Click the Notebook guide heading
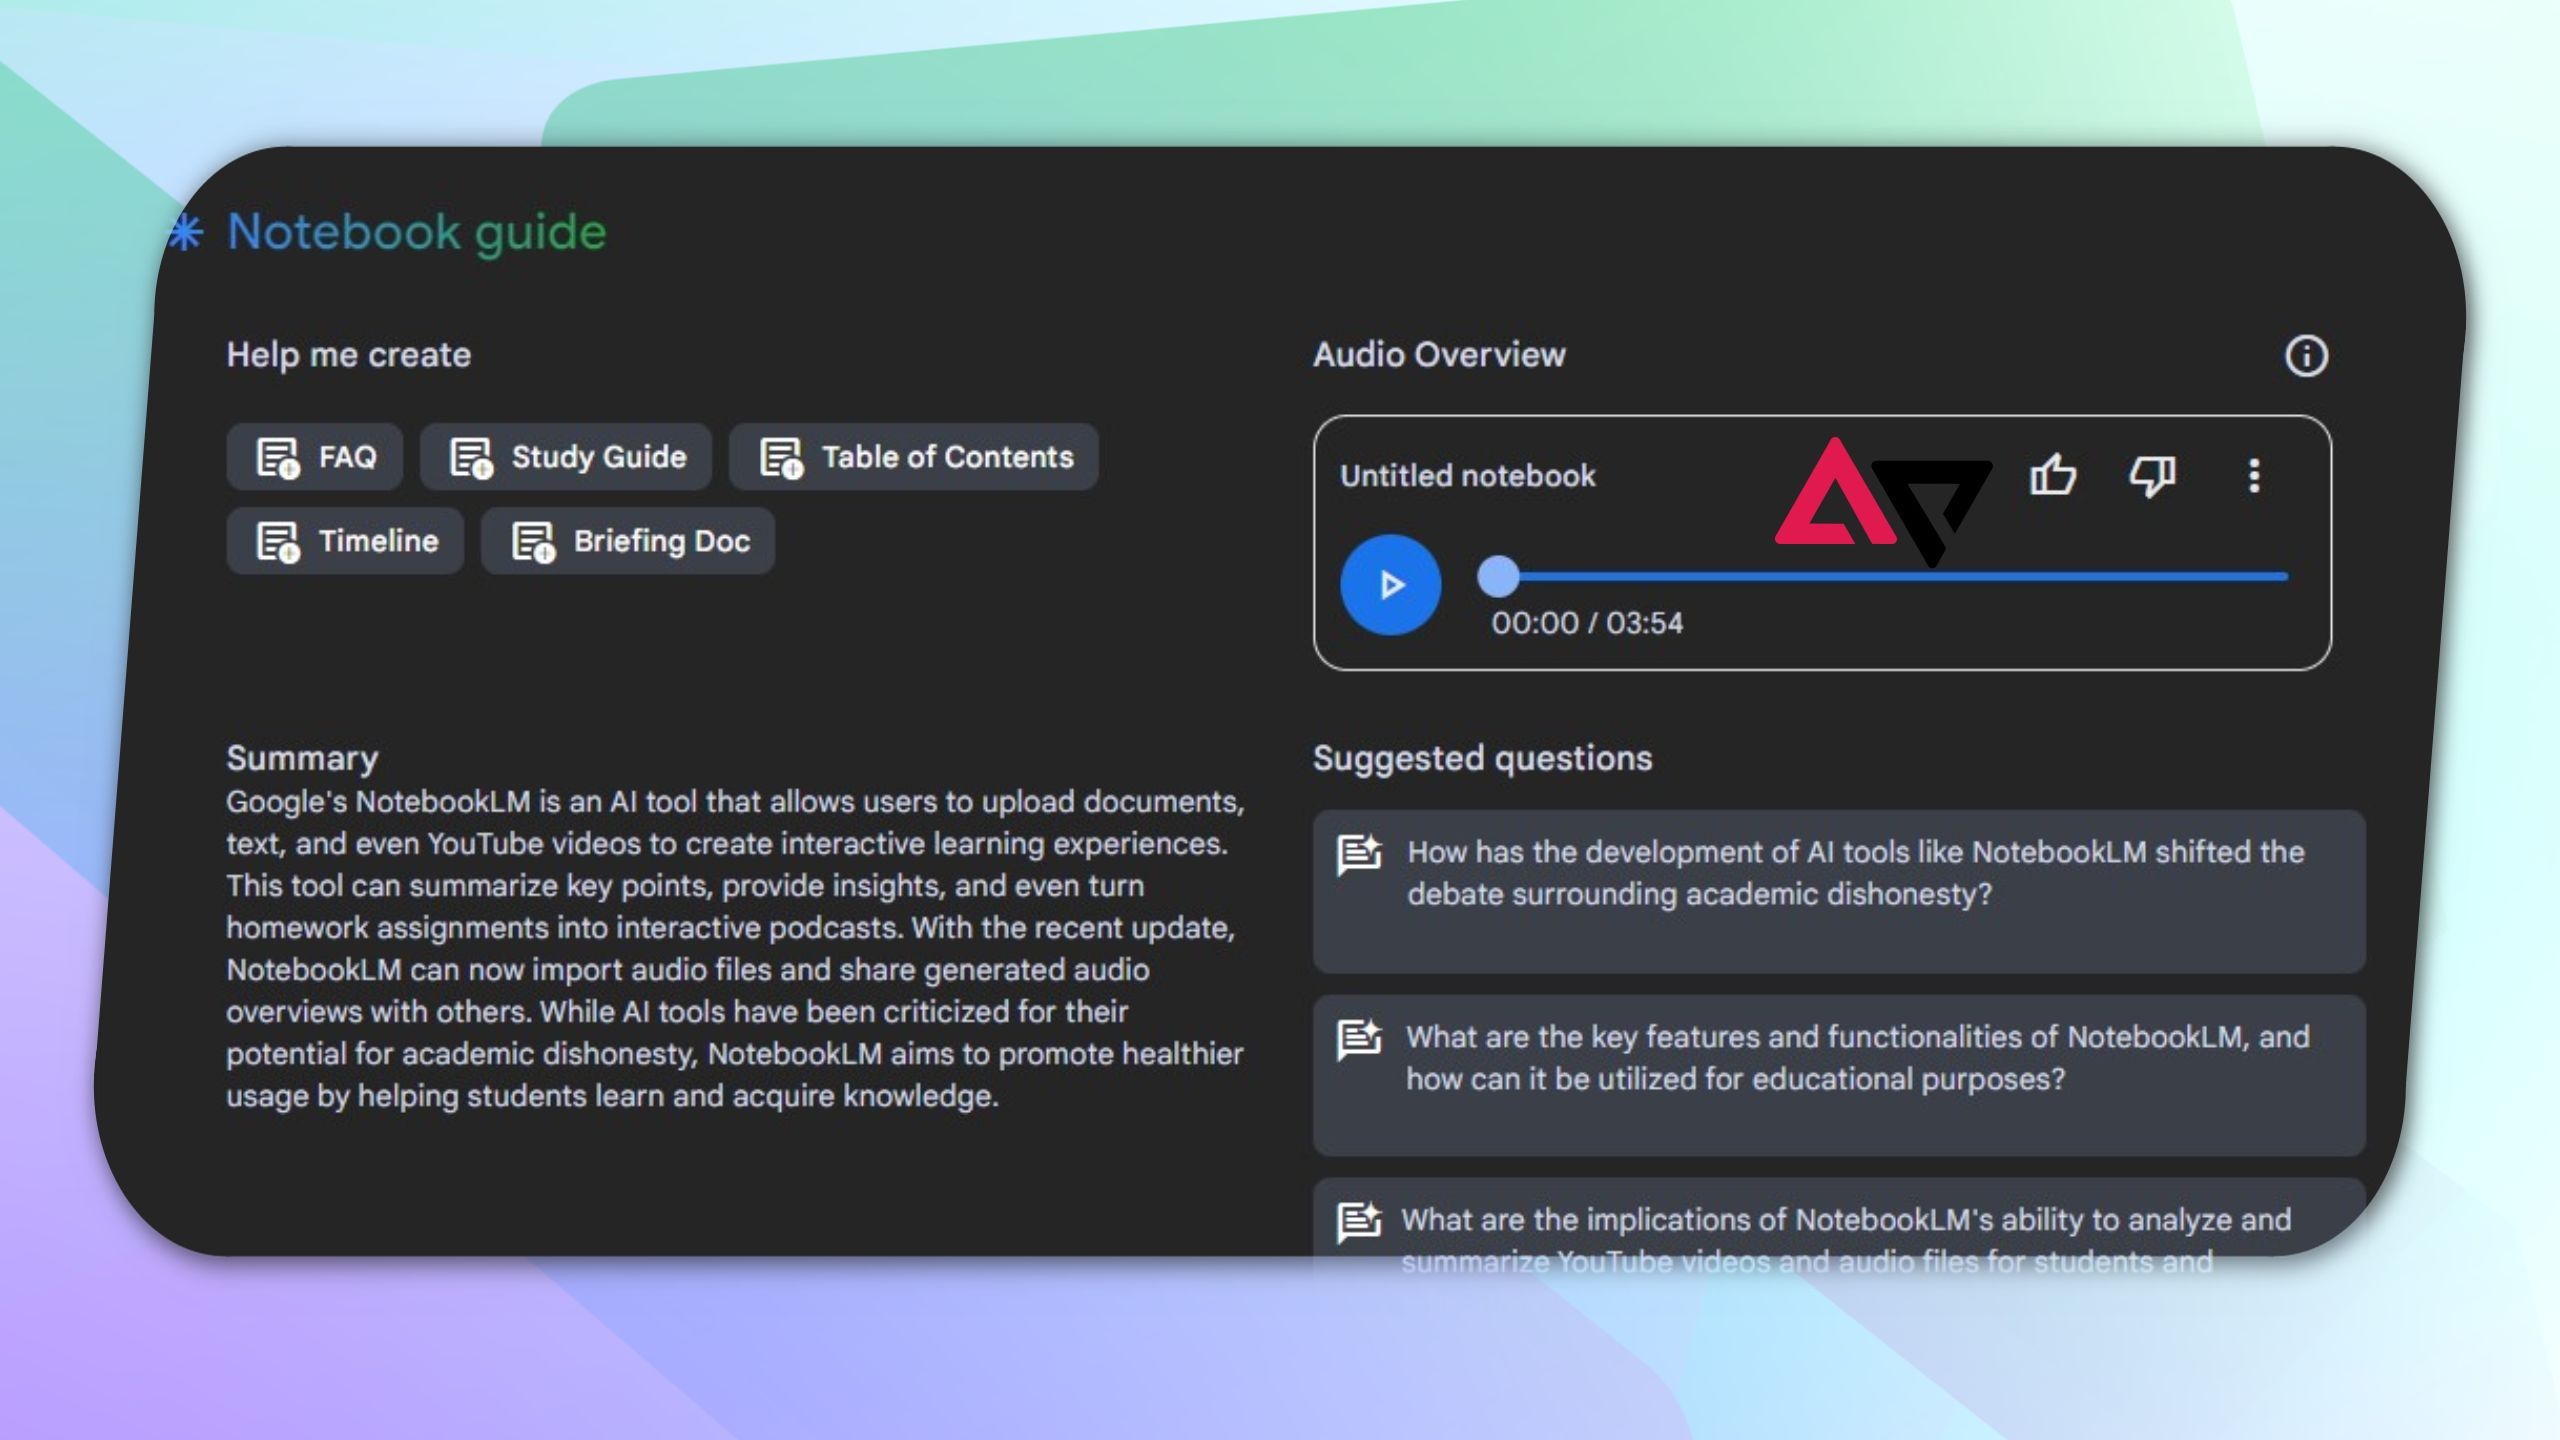Screen dimensions: 2560x1440 417,233
